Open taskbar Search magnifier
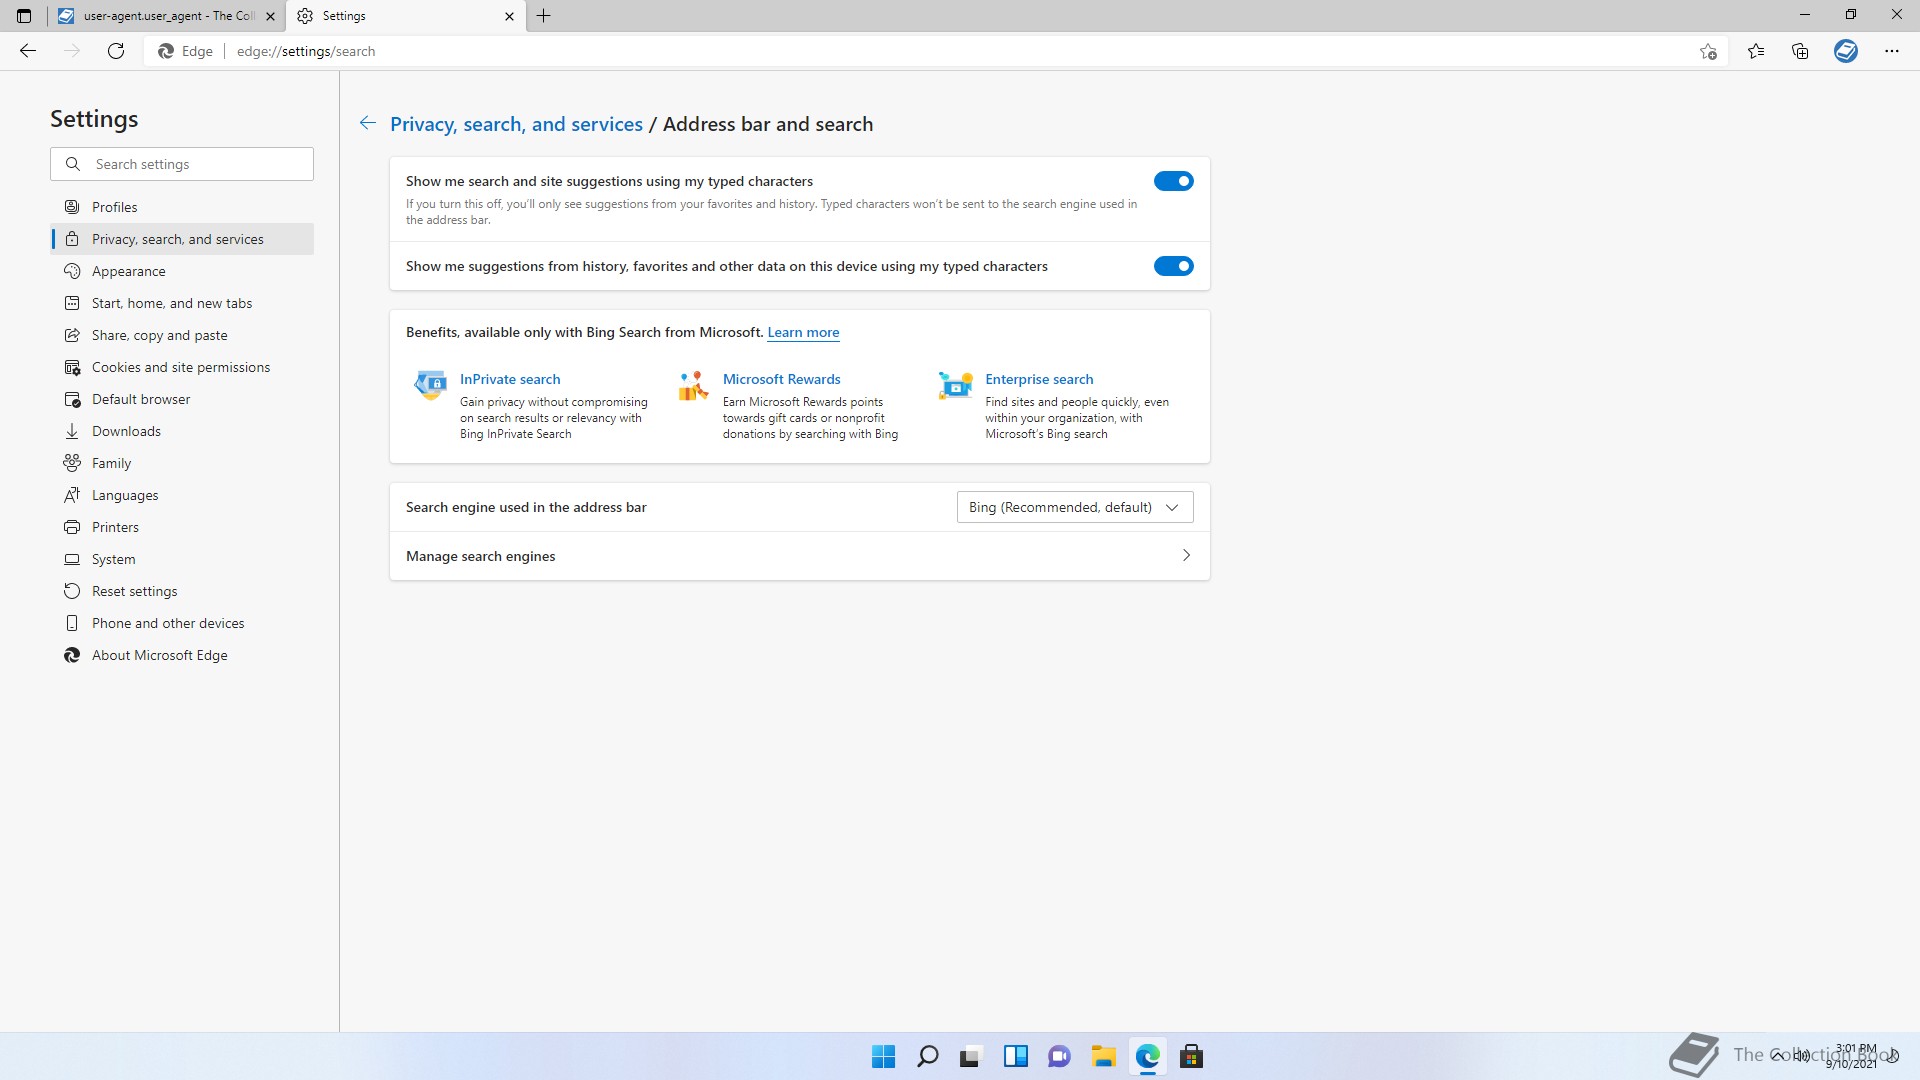Screen dimensions: 1920x1080 928,1056
